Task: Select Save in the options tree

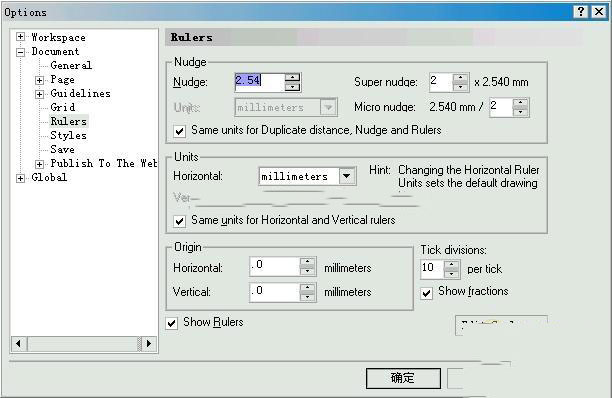Action: coord(62,149)
